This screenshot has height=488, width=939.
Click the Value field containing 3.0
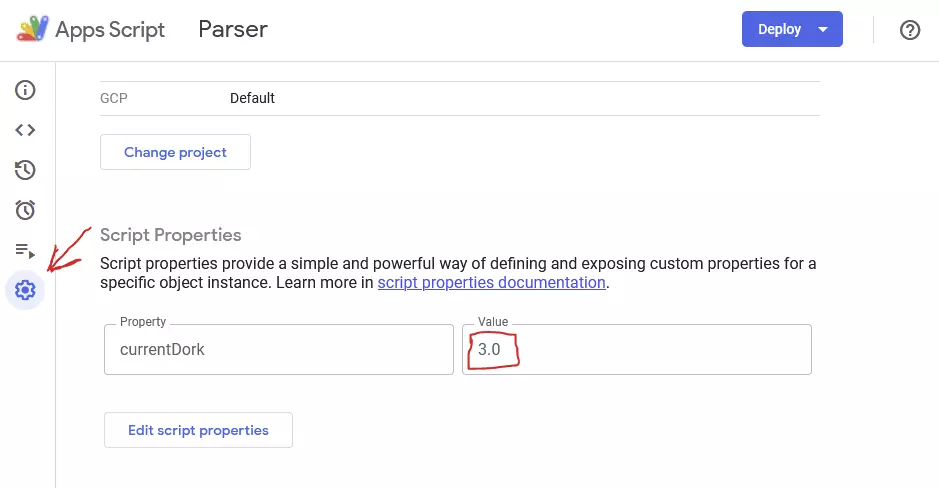click(x=637, y=350)
